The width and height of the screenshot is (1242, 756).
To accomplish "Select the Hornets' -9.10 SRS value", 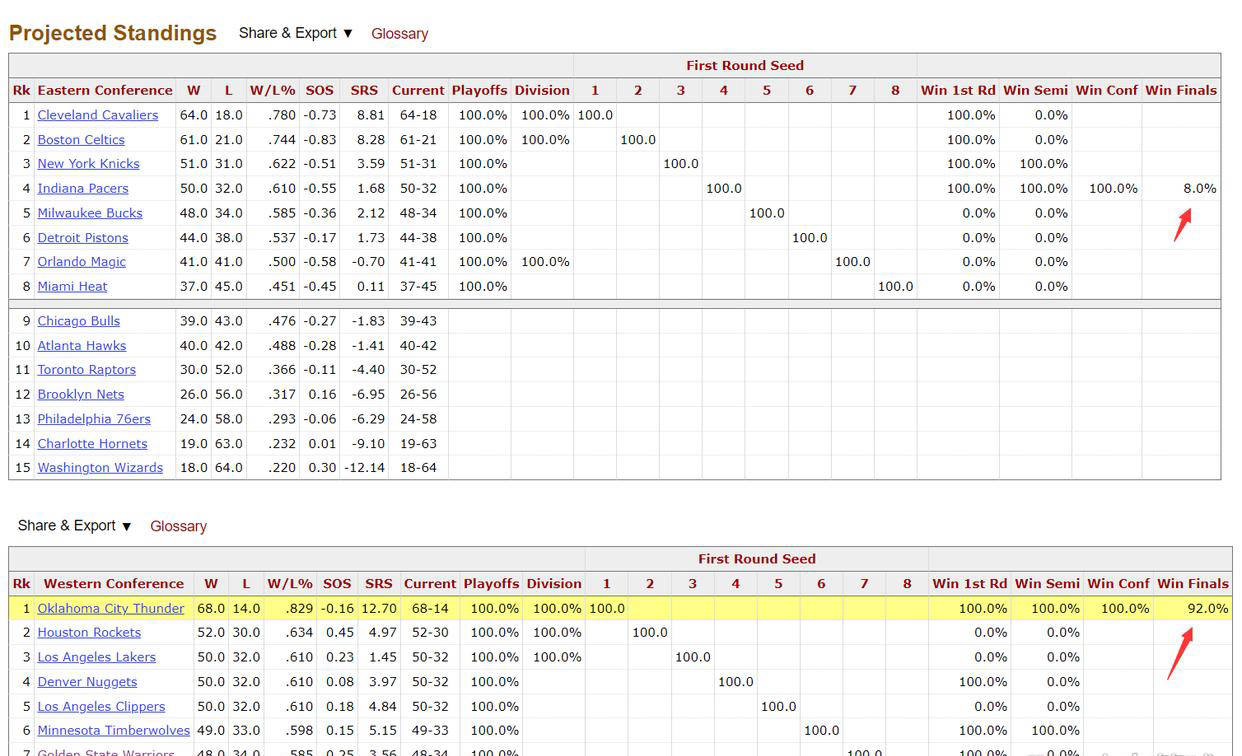I will pyautogui.click(x=368, y=444).
